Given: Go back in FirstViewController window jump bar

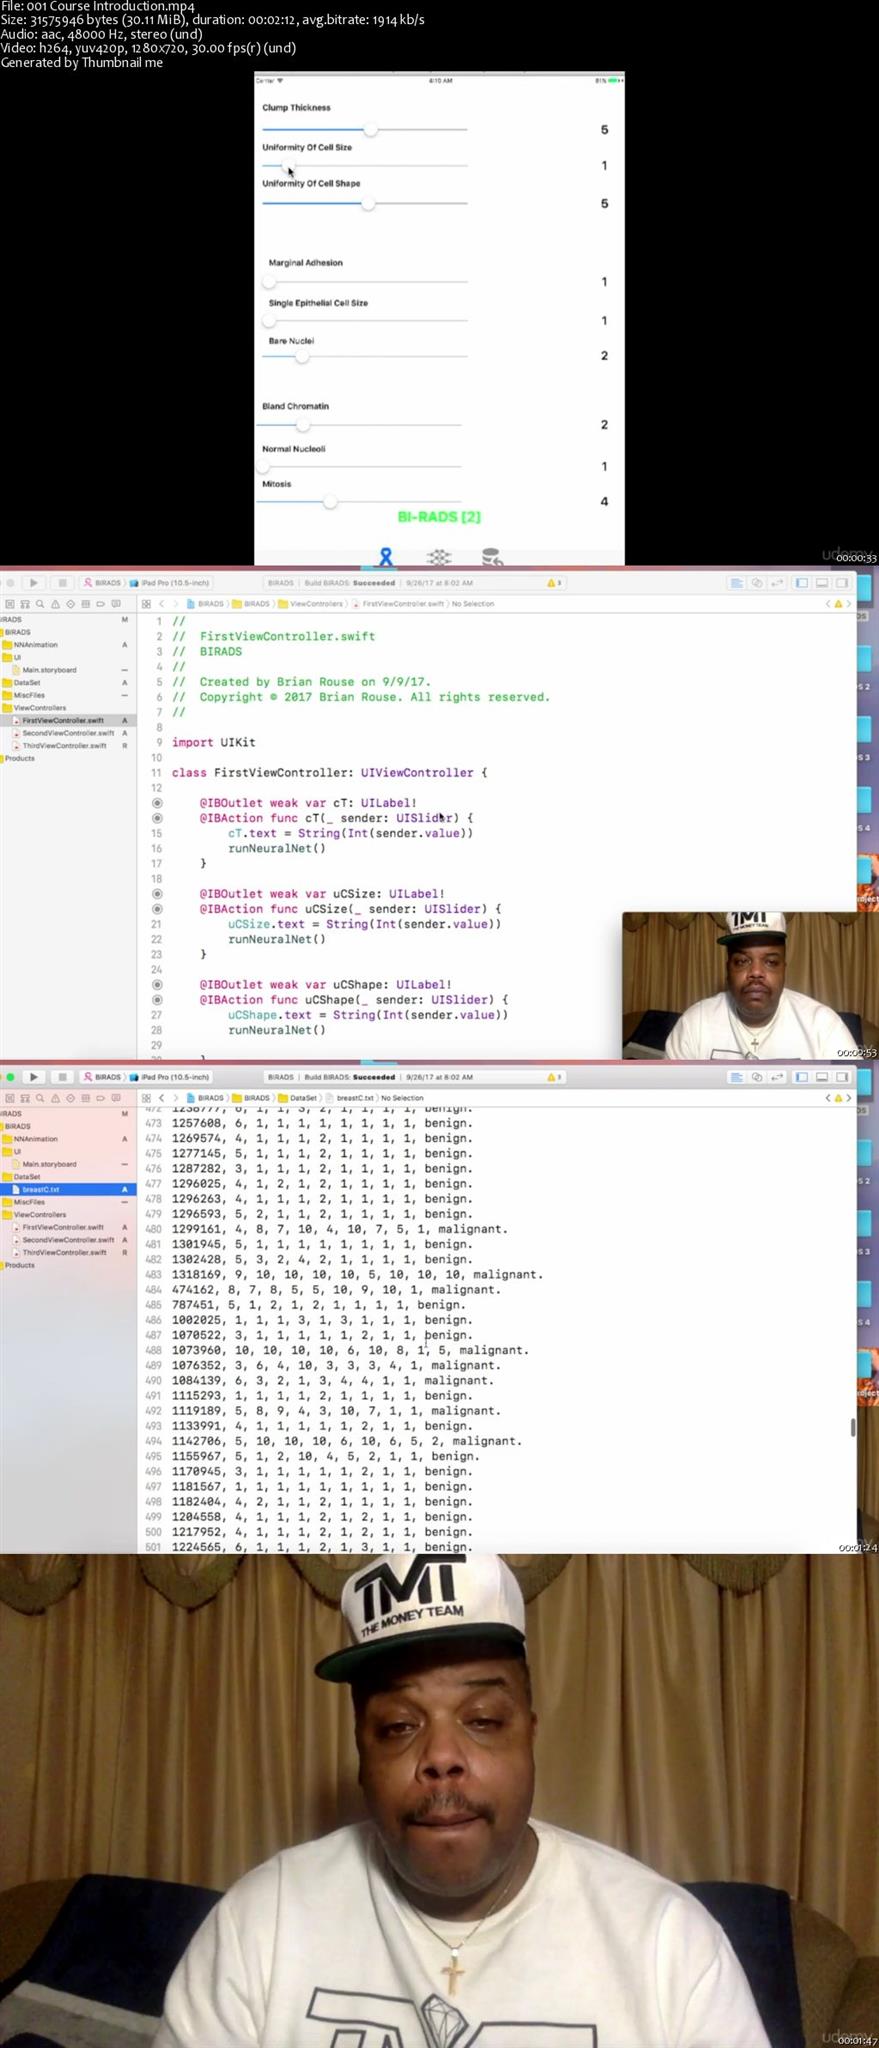Looking at the screenshot, I should (x=161, y=604).
